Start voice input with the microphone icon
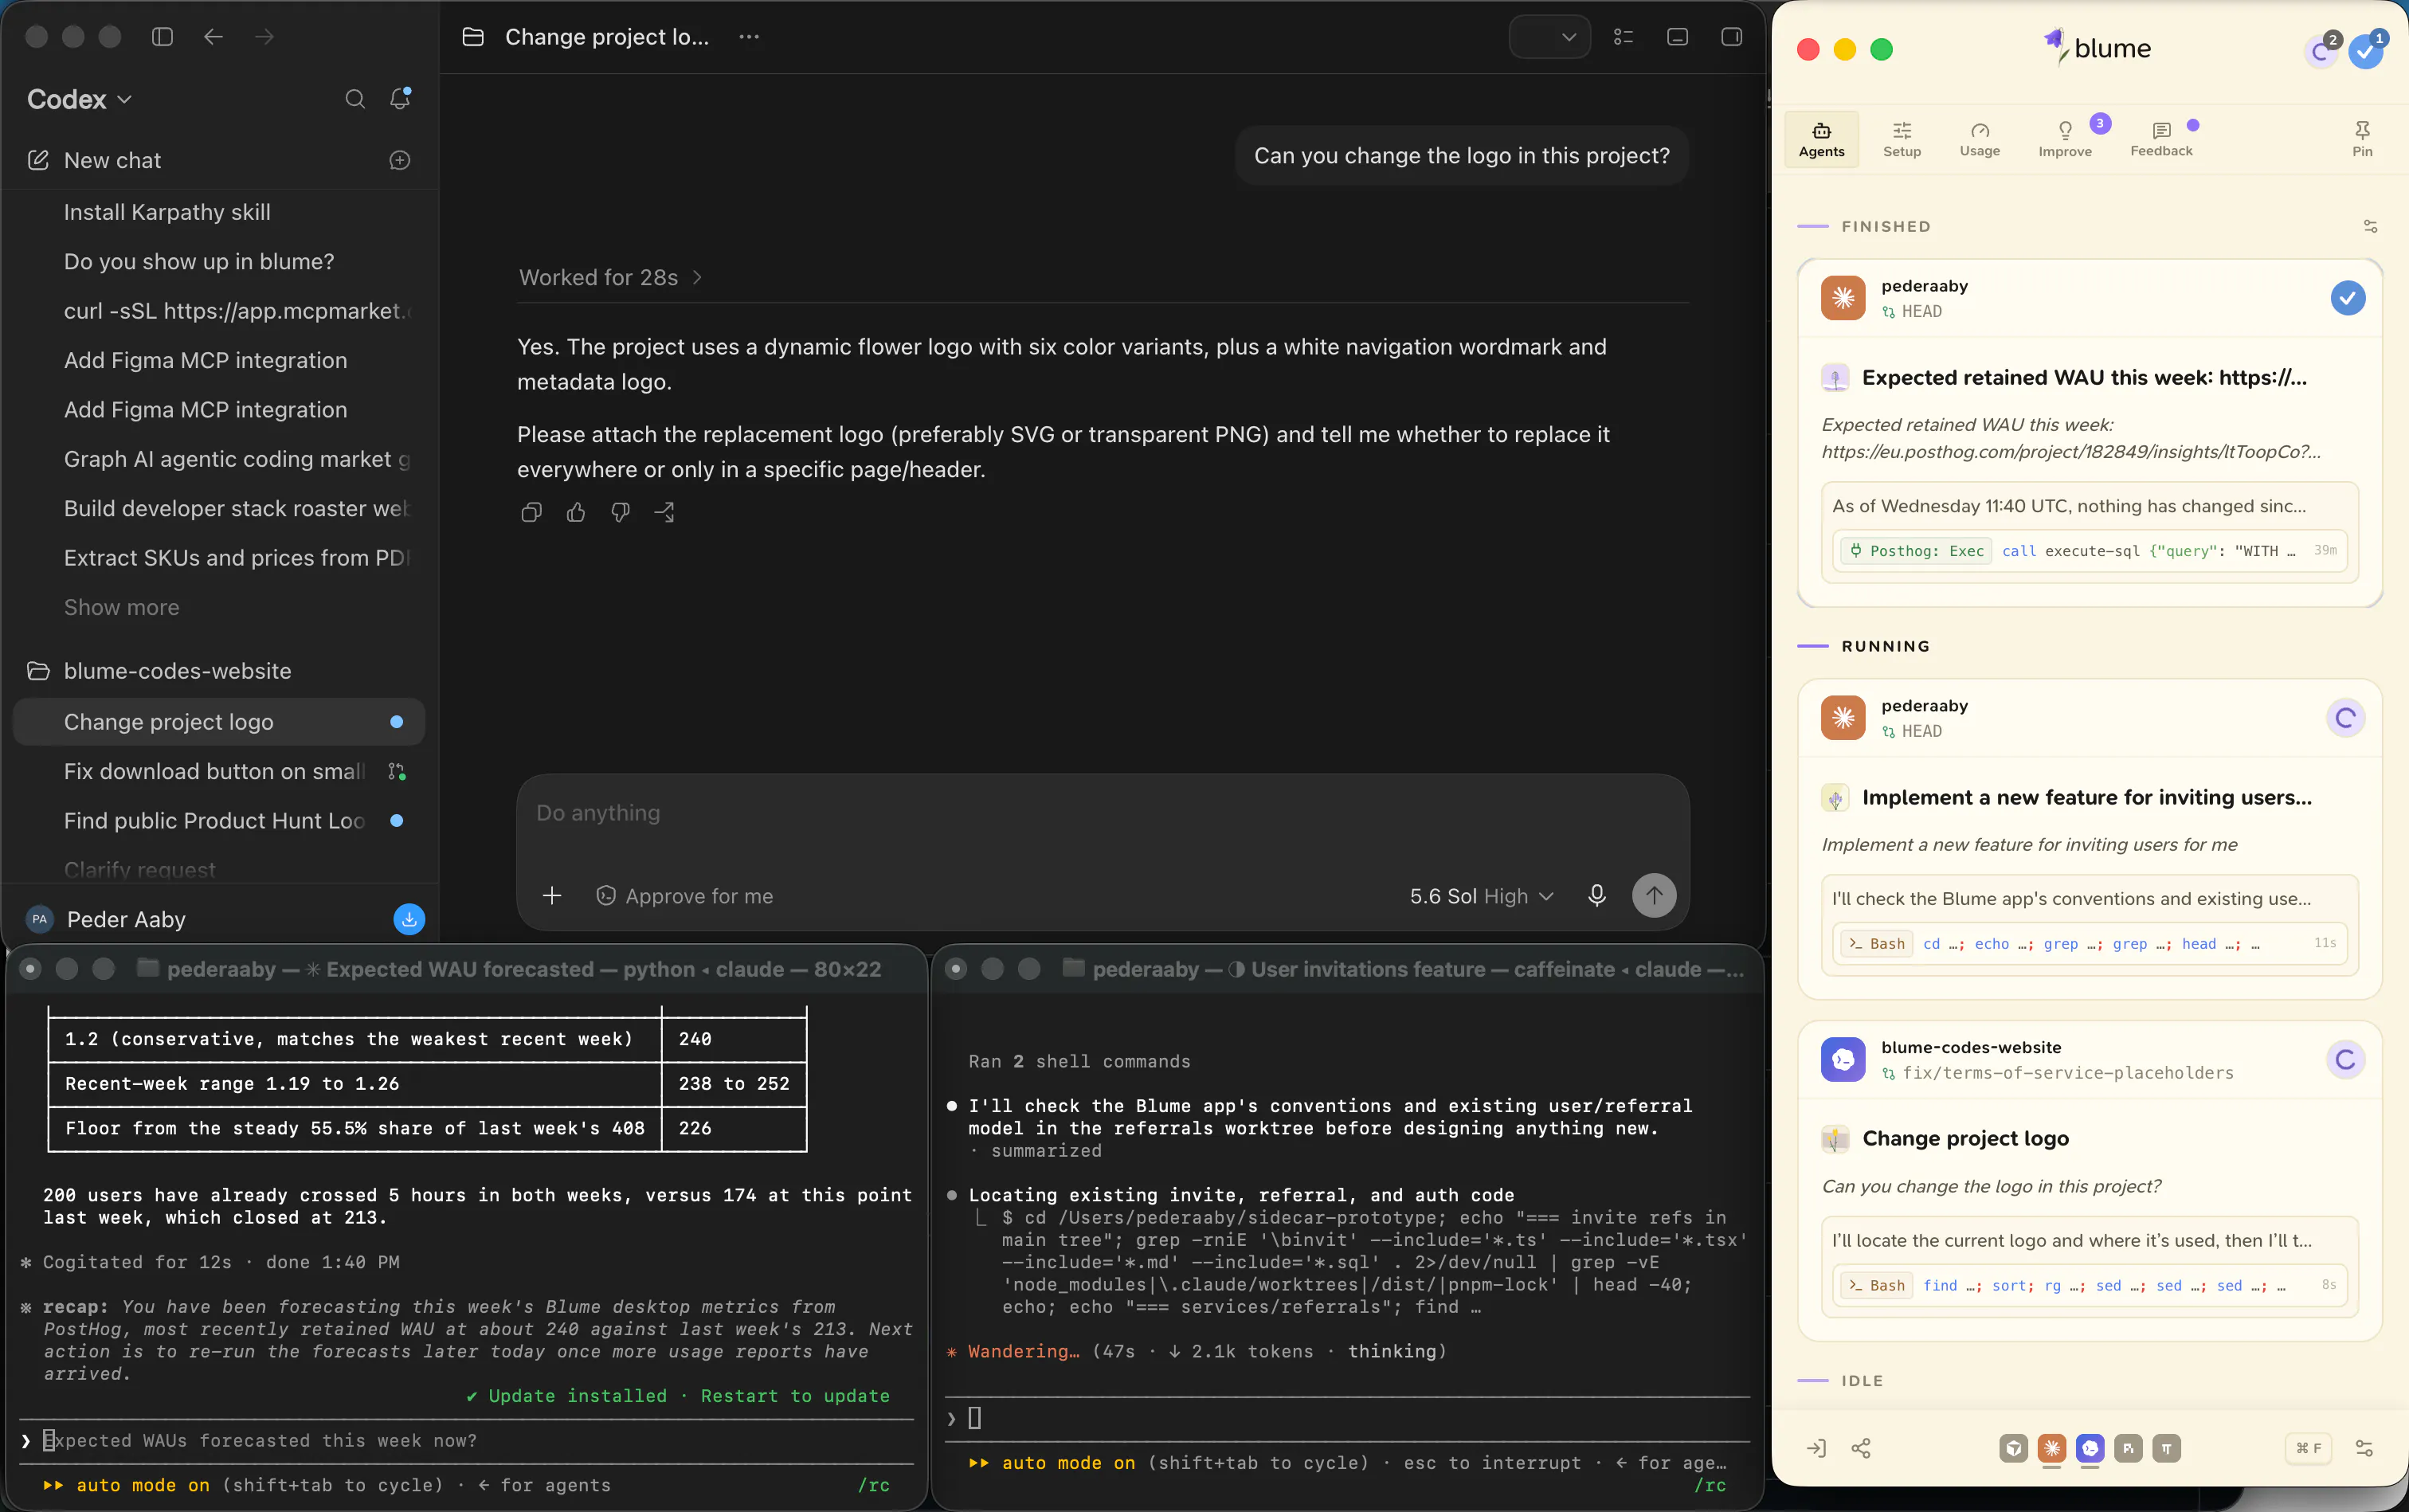The width and height of the screenshot is (2409, 1512). coord(1597,896)
